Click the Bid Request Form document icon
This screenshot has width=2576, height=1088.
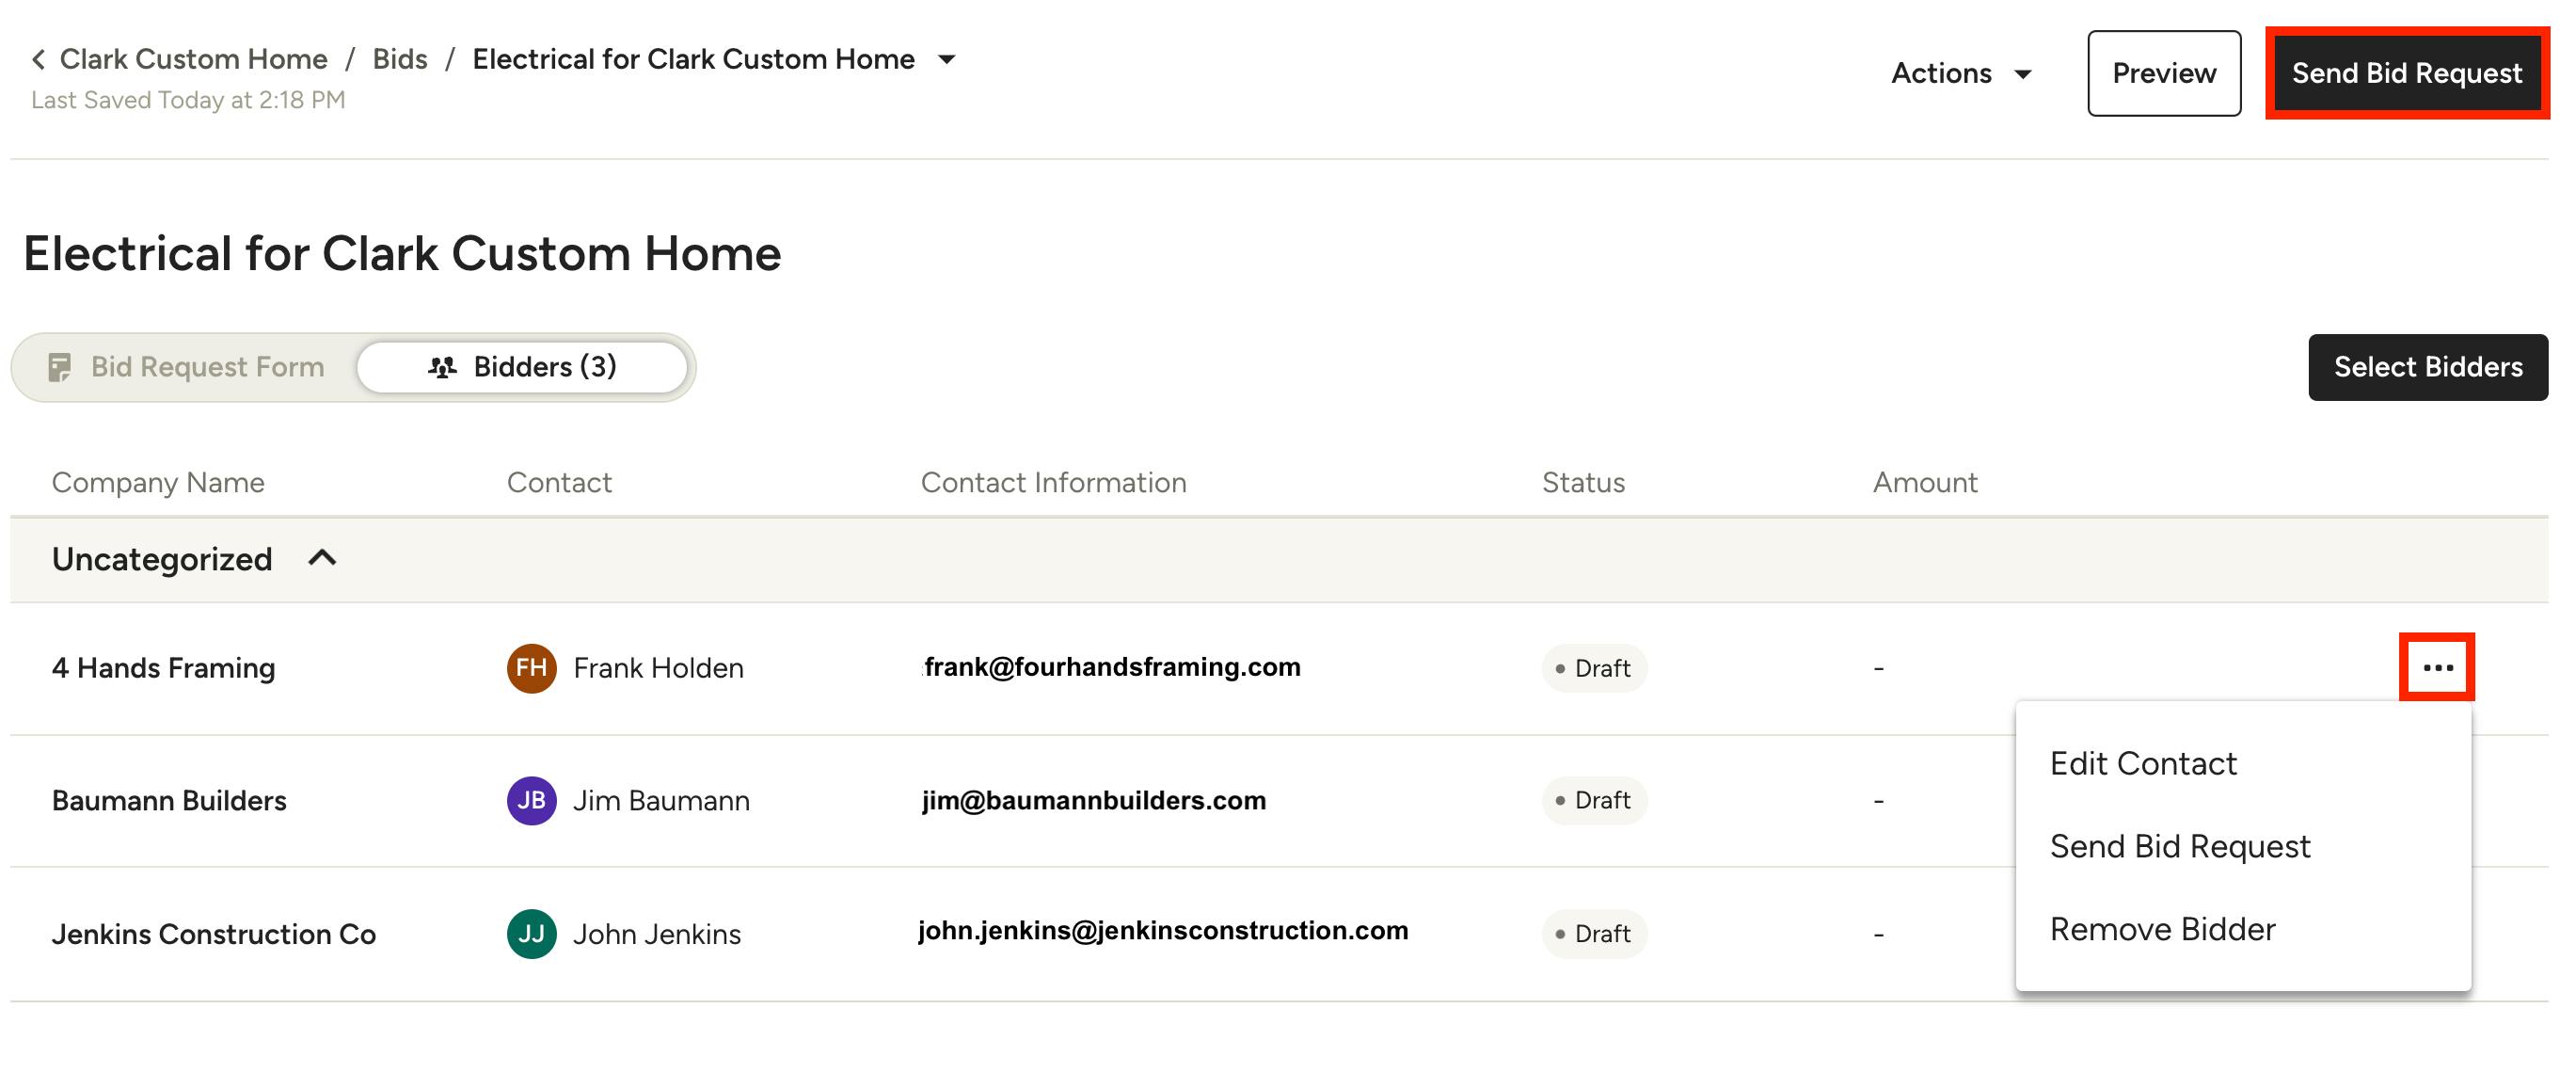[60, 367]
